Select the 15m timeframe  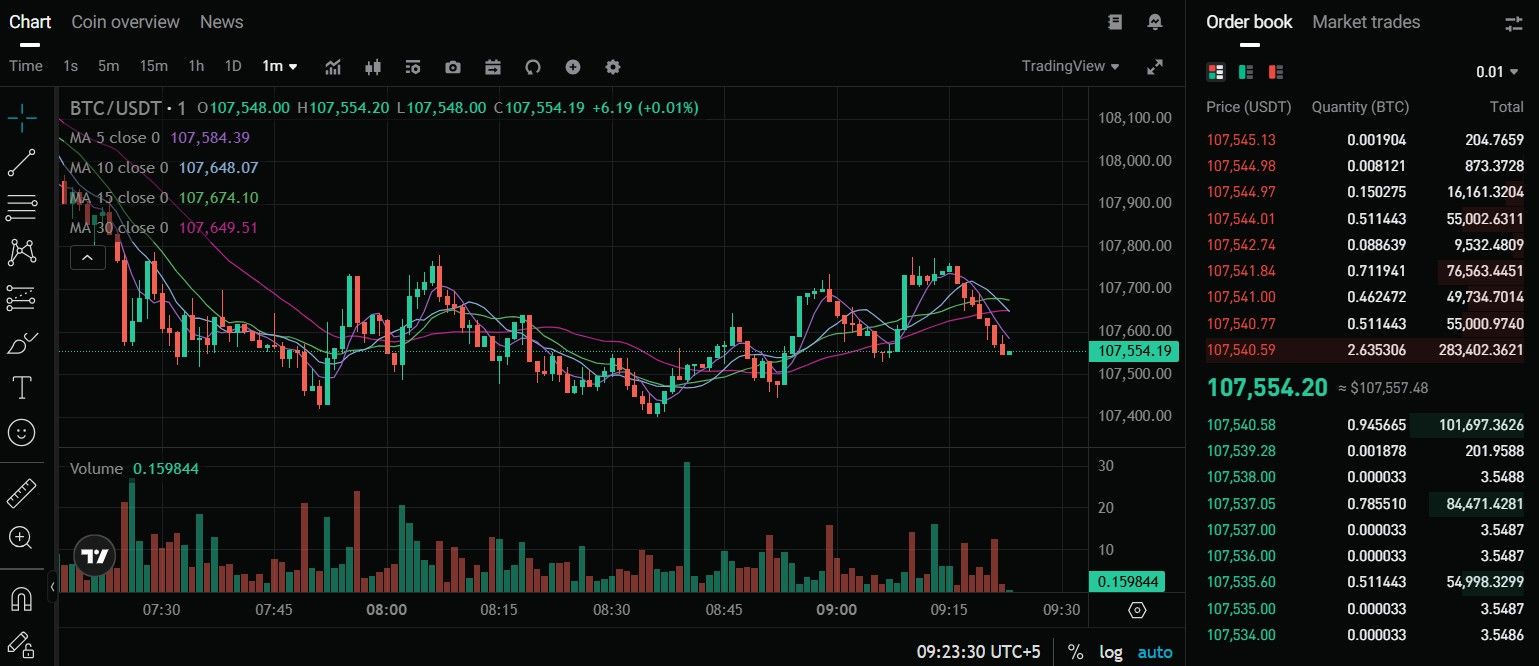coord(153,66)
